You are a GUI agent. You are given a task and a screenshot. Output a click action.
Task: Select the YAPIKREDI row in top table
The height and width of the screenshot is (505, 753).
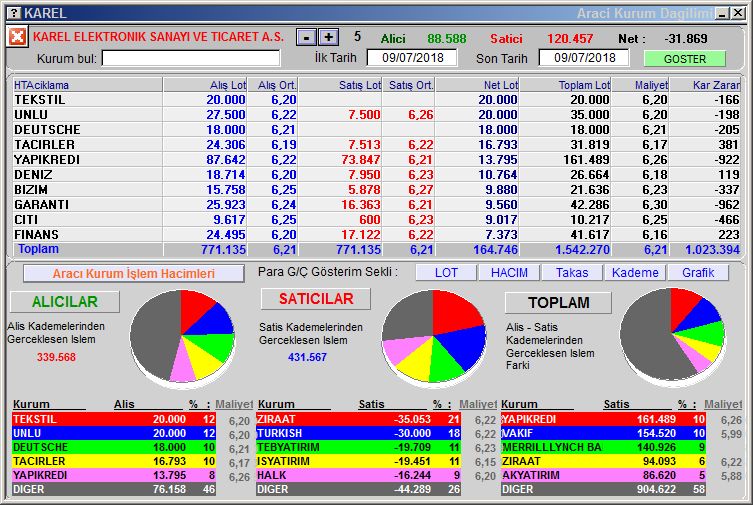pyautogui.click(x=376, y=159)
